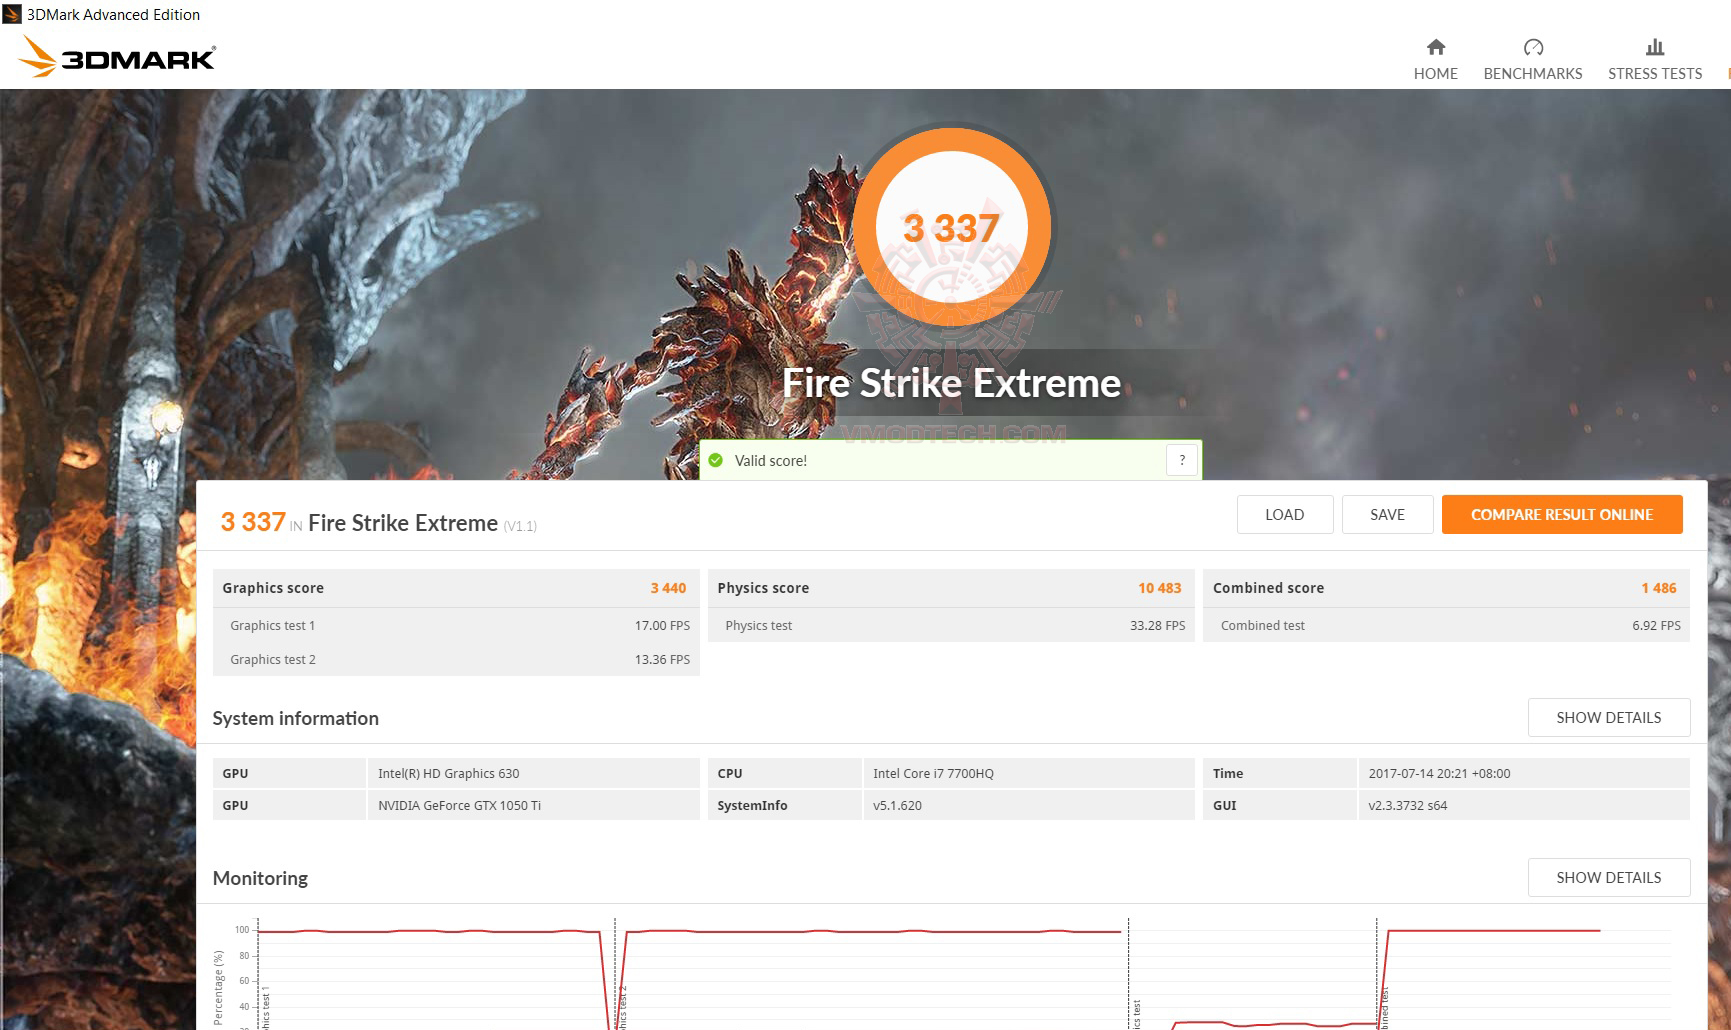Click the question mark help button
The image size is (1731, 1030).
click(1182, 460)
